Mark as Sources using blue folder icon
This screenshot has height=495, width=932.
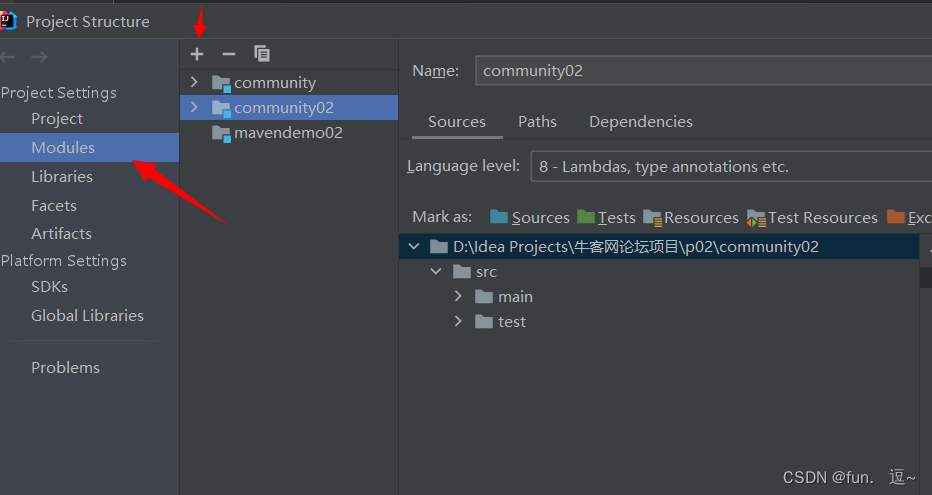click(x=499, y=217)
